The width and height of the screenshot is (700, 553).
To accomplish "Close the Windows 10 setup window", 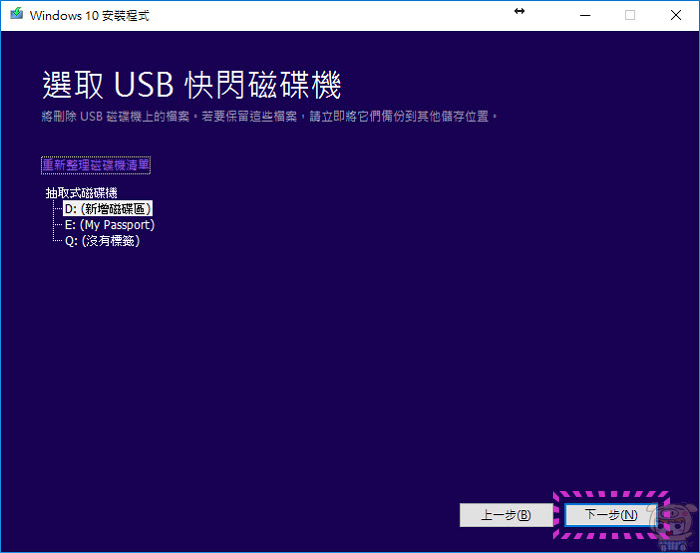I will click(x=675, y=16).
